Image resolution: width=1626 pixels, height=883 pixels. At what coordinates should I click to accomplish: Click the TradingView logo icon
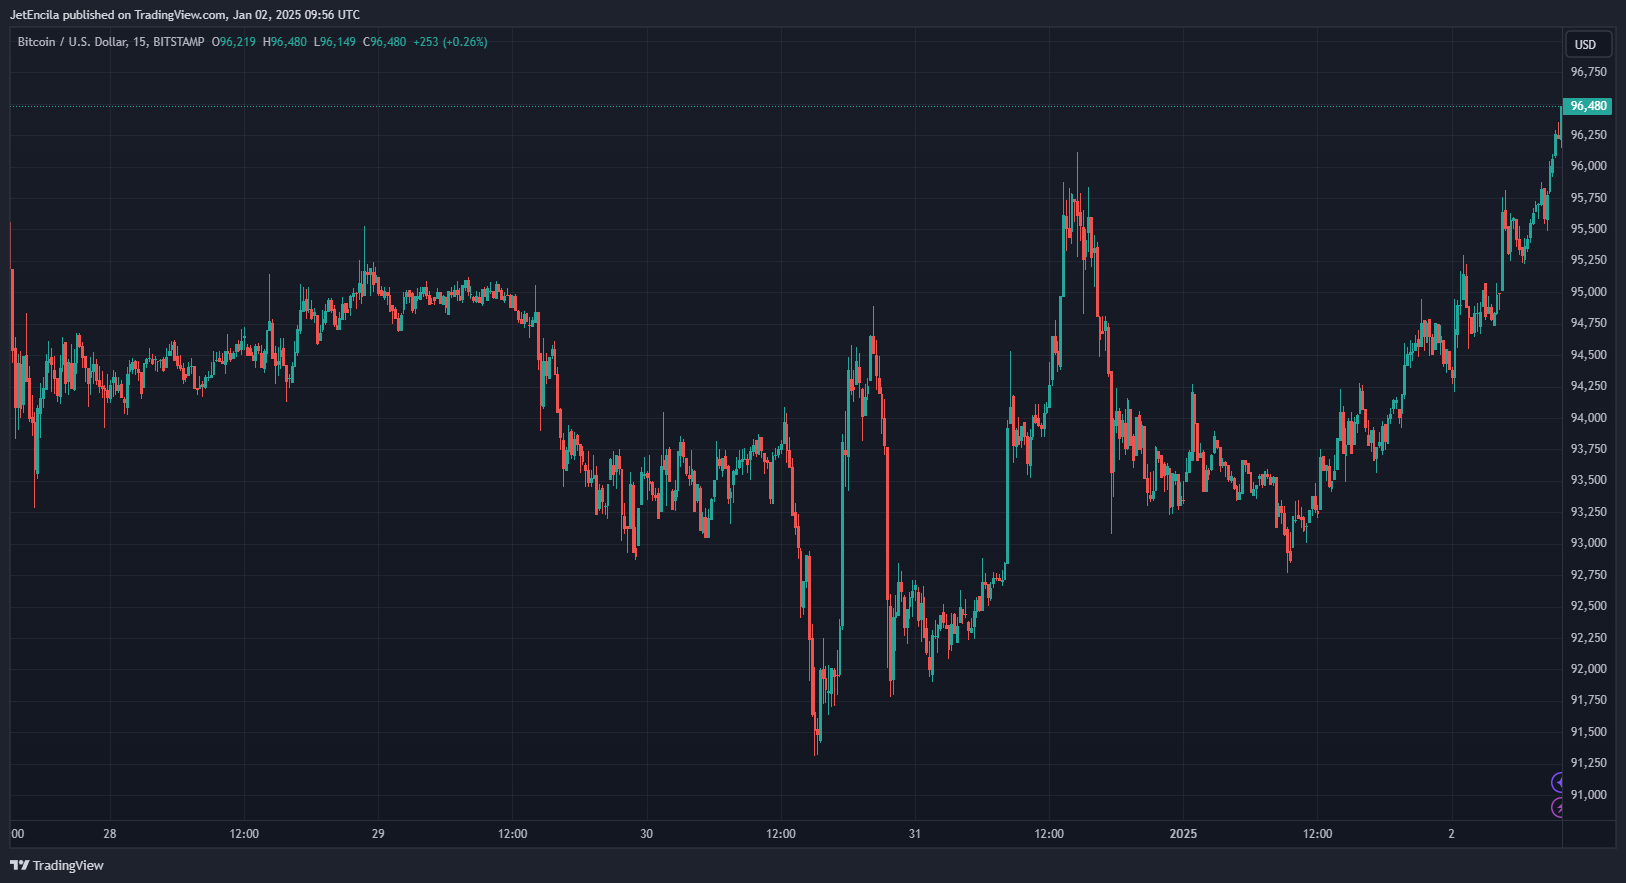(19, 866)
